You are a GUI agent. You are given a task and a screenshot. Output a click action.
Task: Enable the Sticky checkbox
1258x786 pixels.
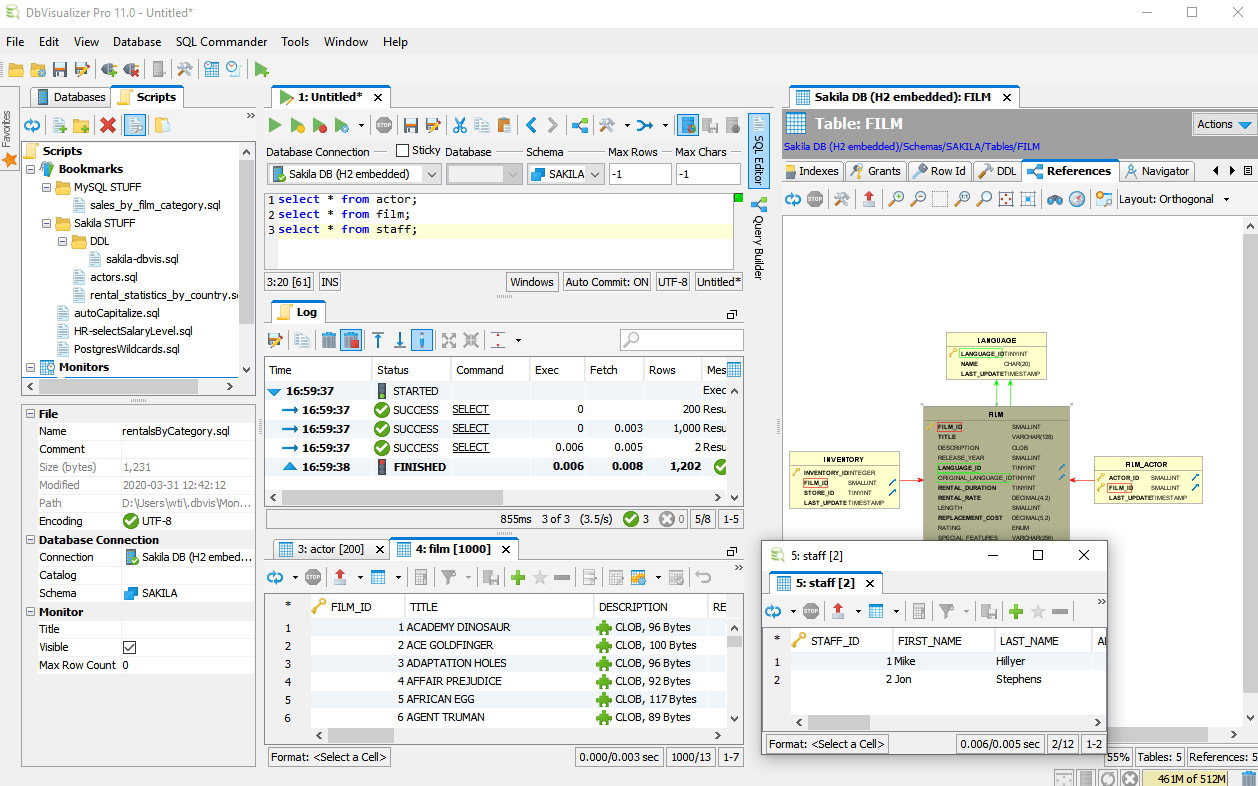tap(402, 151)
